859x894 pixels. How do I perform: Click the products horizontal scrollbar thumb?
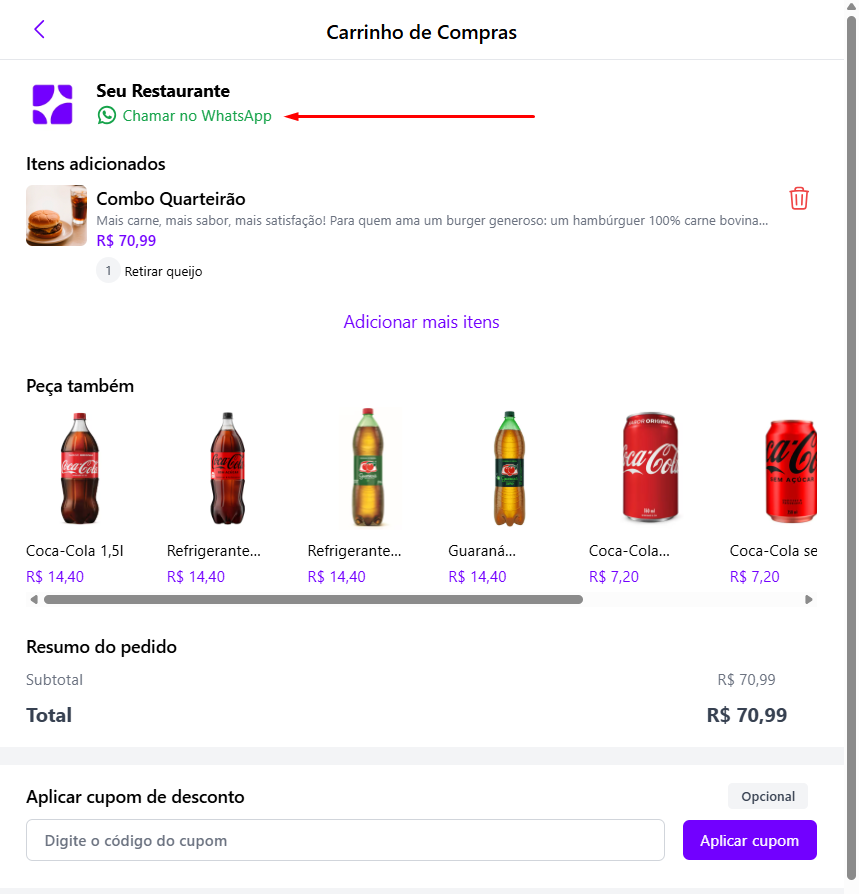312,600
